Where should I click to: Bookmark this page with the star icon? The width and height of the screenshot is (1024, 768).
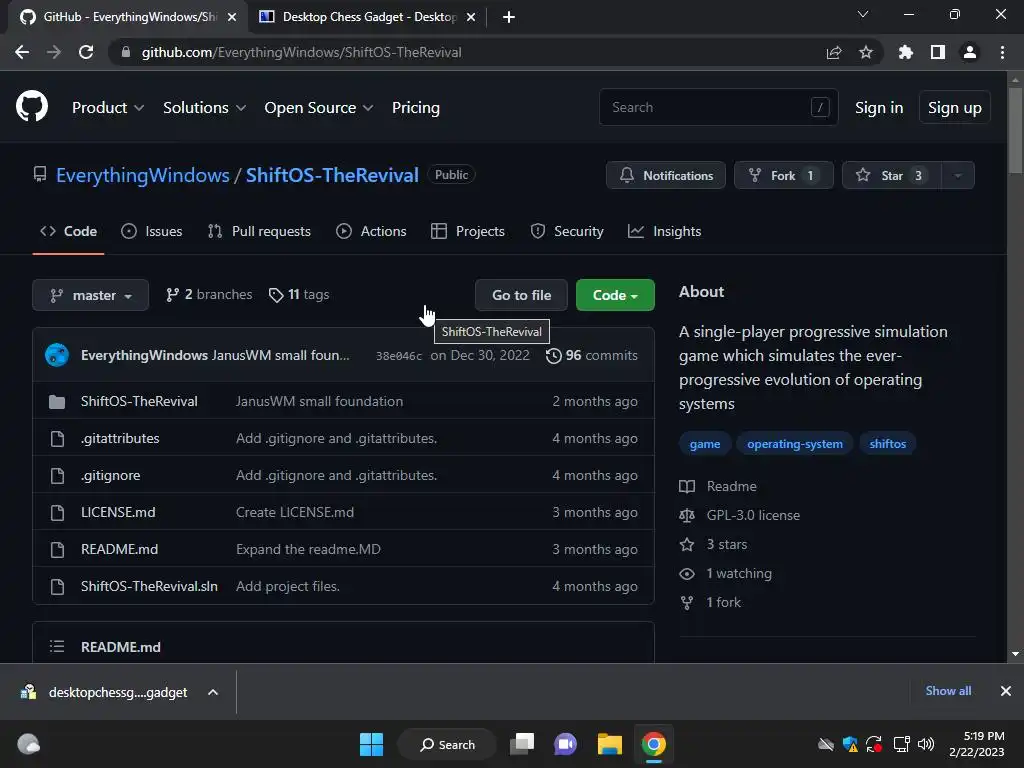tap(866, 52)
